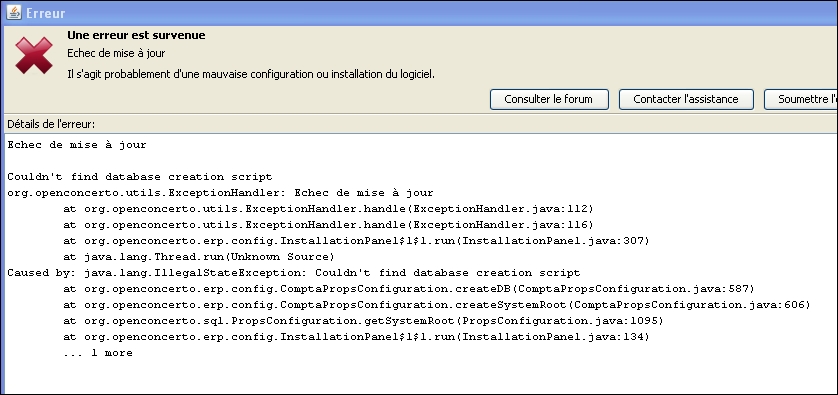This screenshot has width=838, height=395.
Task: Click the red cross error icon
Action: pos(33,56)
